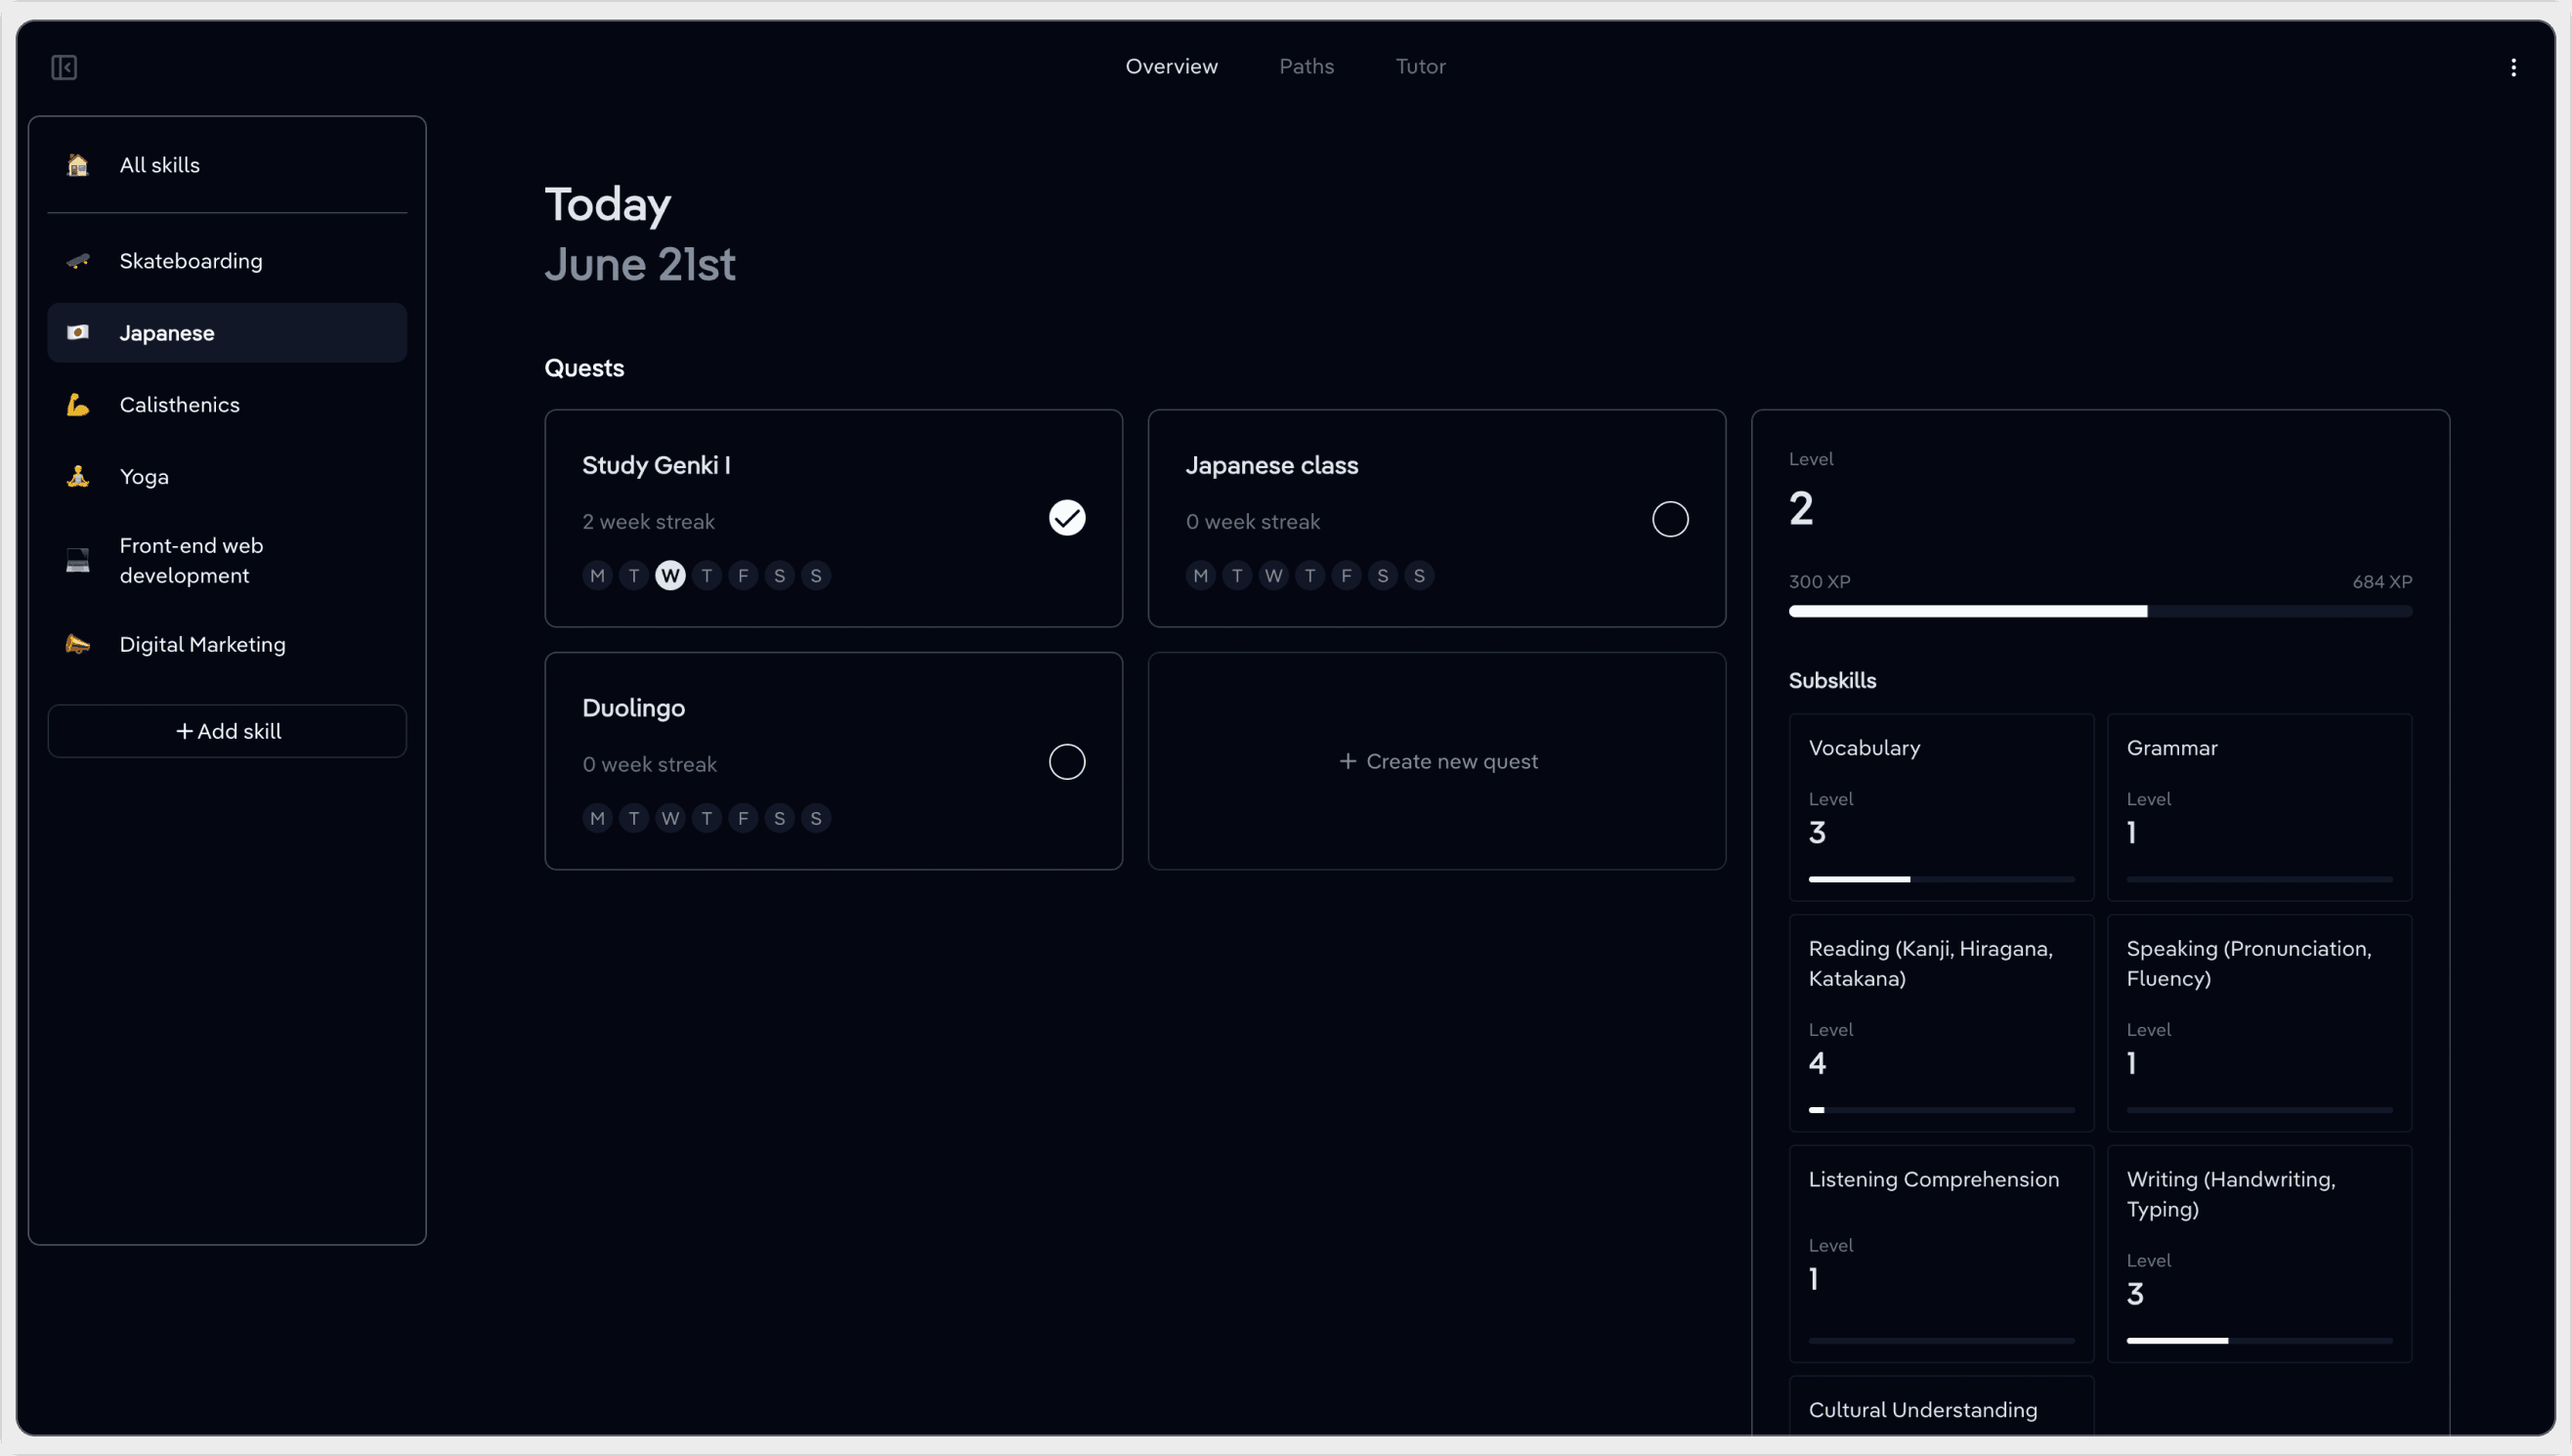Toggle Monday on Japanese class quest
Viewport: 2572px width, 1456px height.
pos(1200,575)
